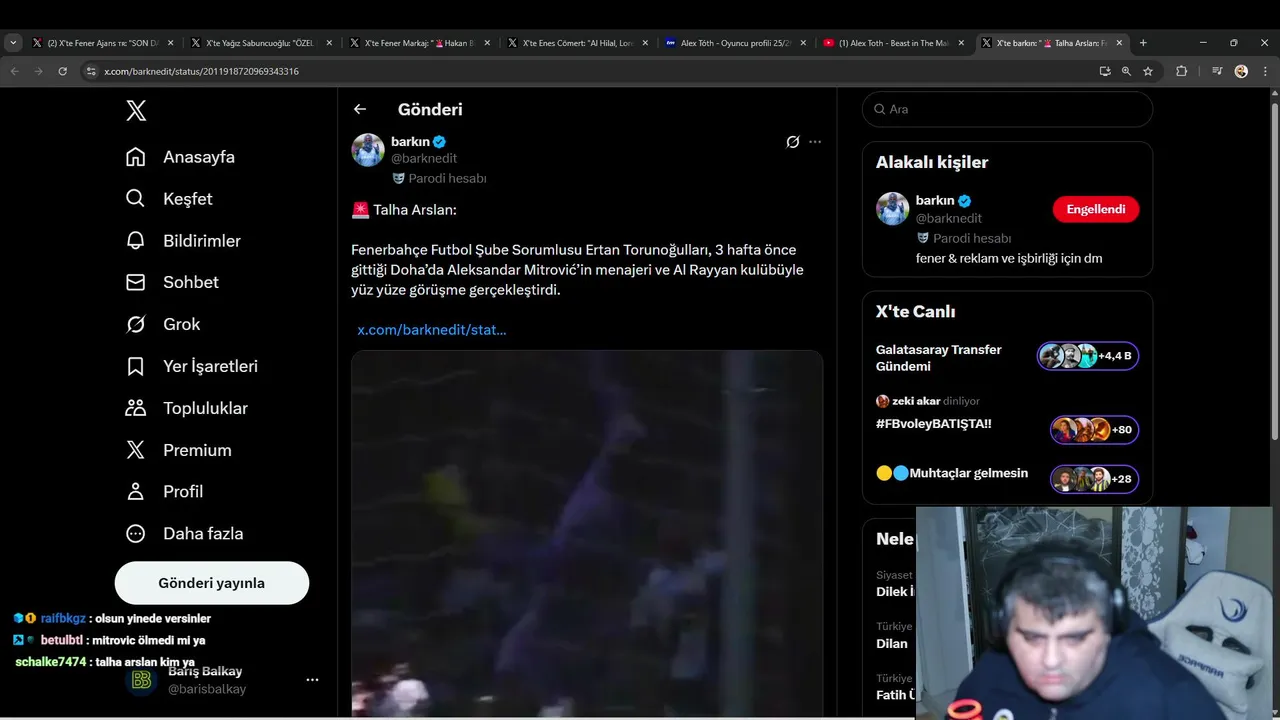Open Galatasaray Transfer Gündemi live space
Viewport: 1280px width, 720px height.
point(938,358)
